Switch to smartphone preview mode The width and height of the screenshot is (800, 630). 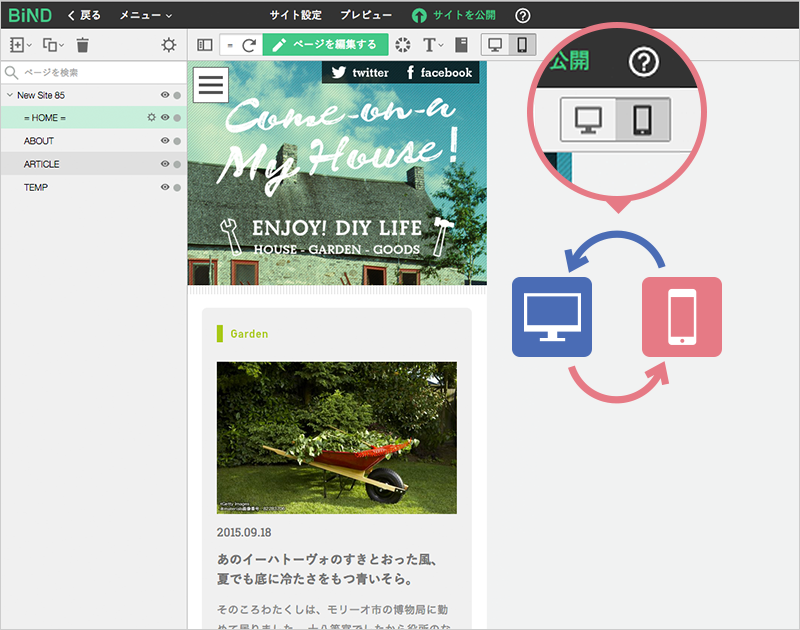(522, 45)
